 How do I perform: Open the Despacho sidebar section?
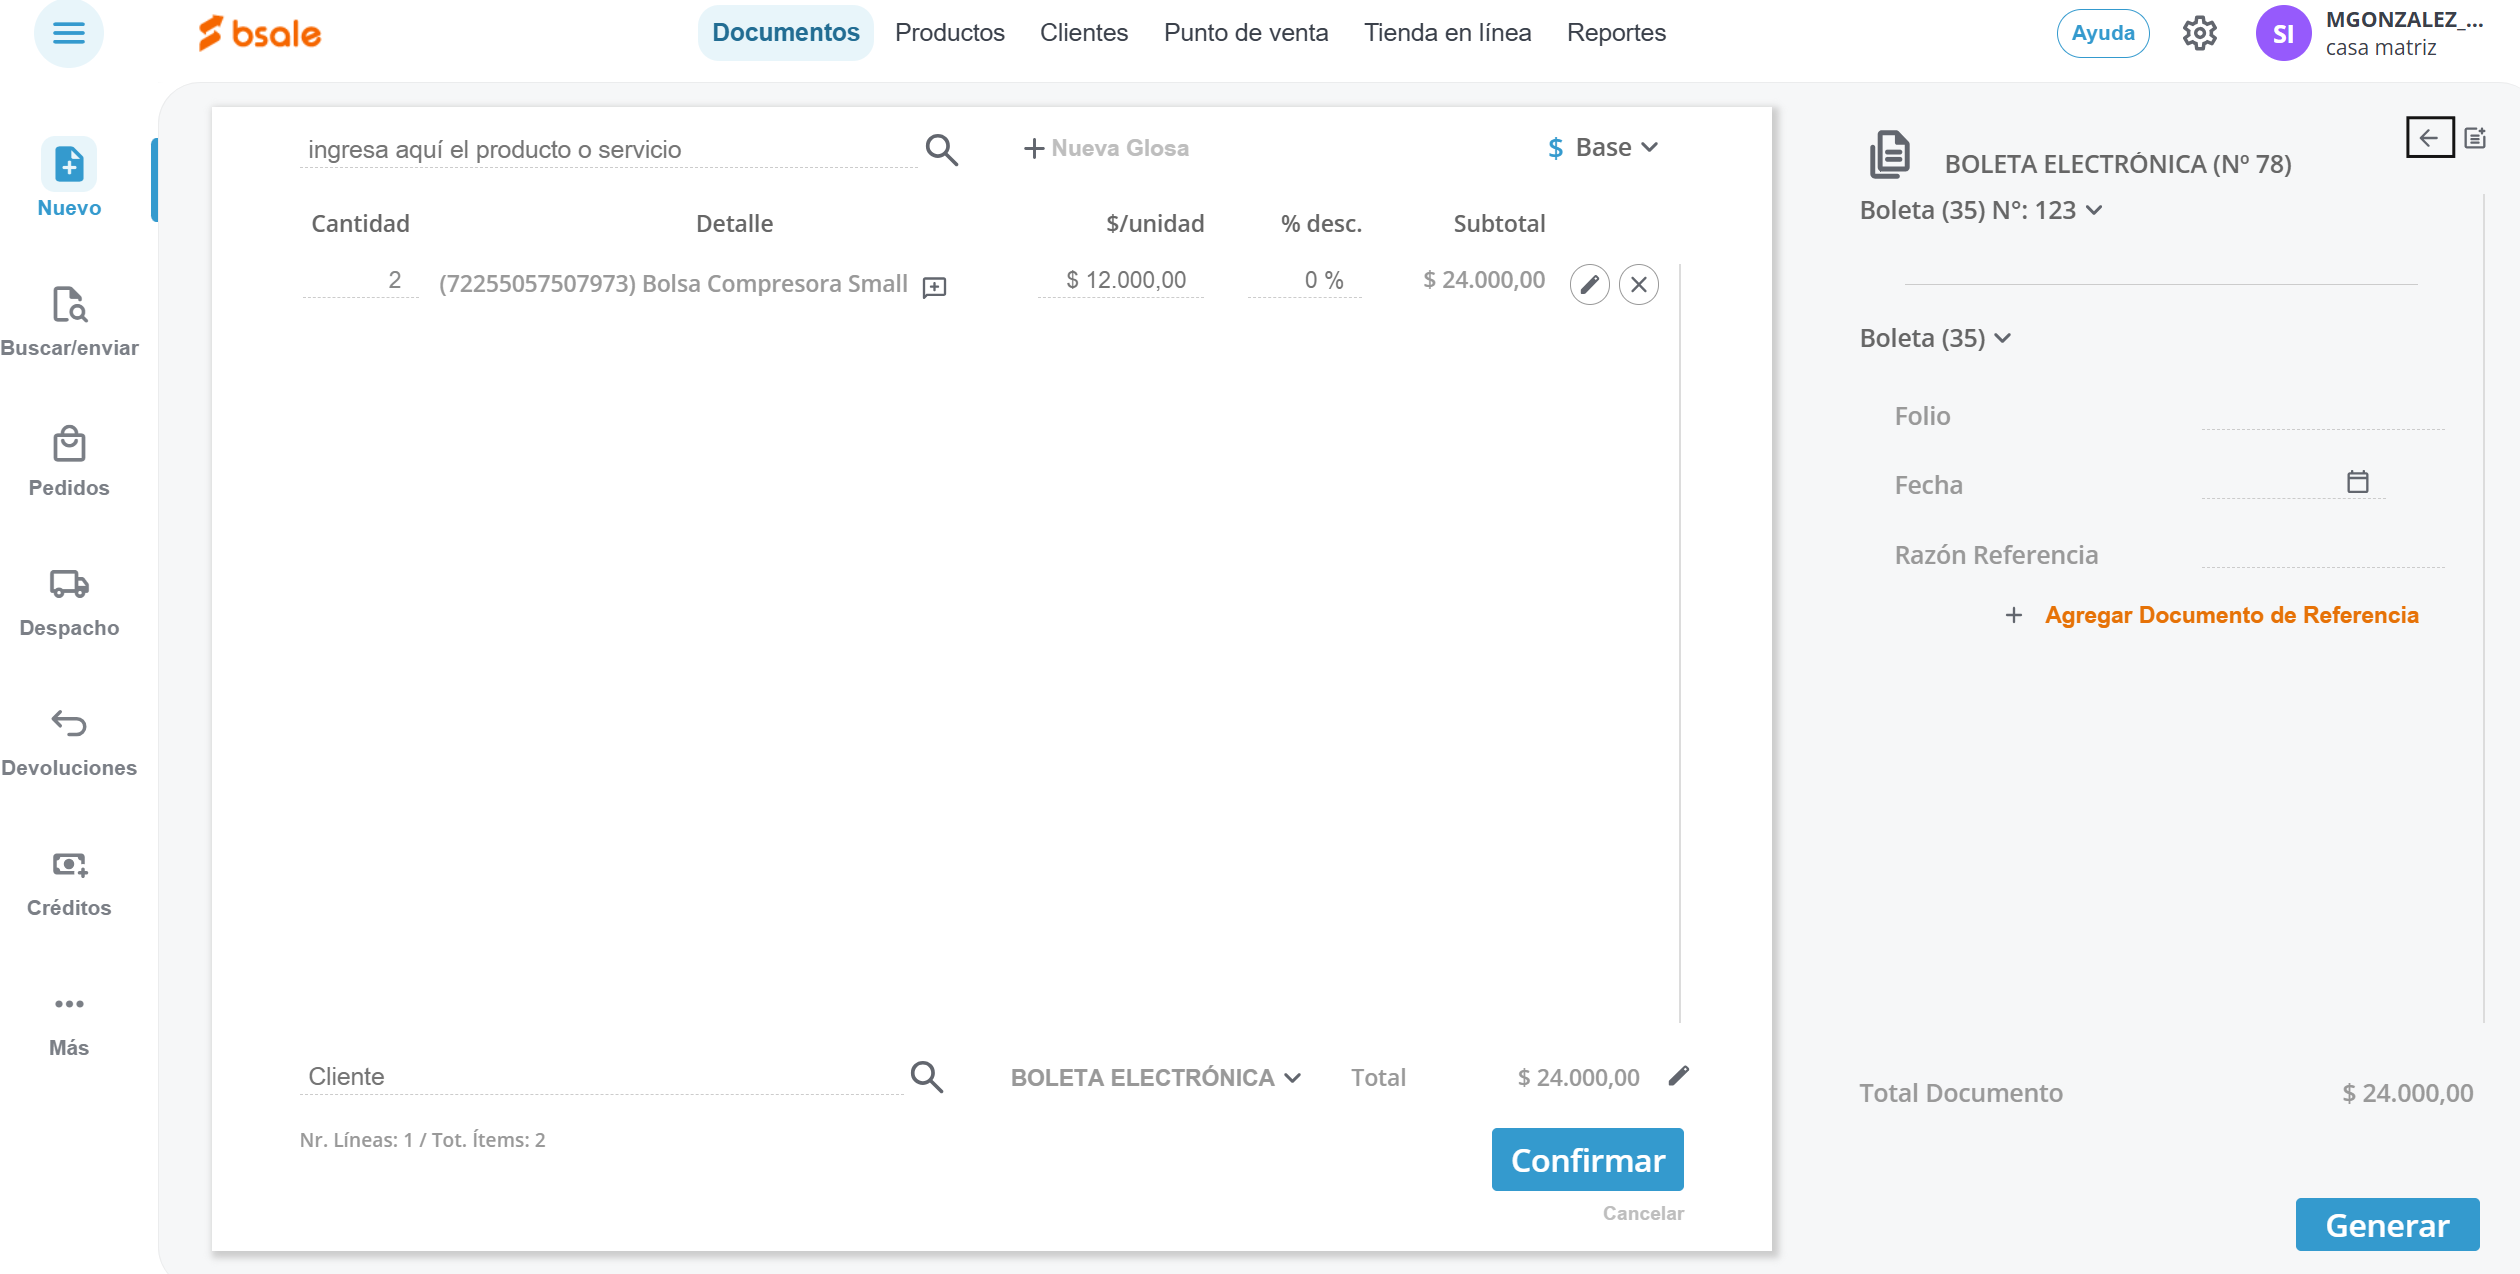click(69, 602)
